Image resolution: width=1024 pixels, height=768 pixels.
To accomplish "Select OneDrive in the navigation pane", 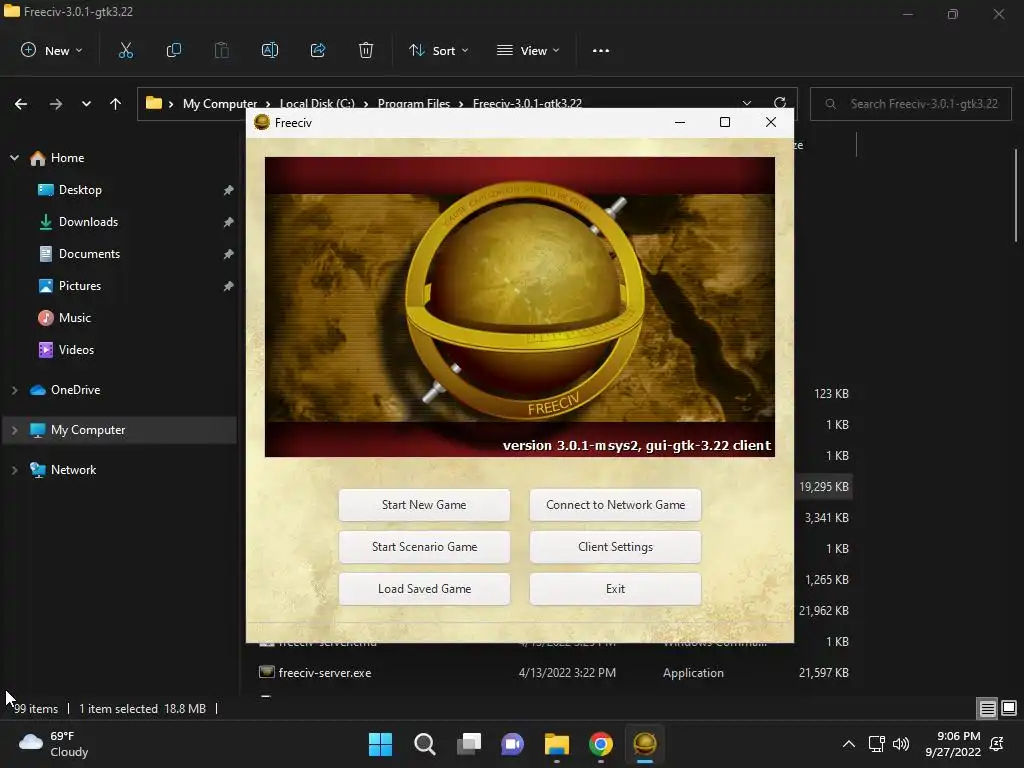I will (75, 390).
